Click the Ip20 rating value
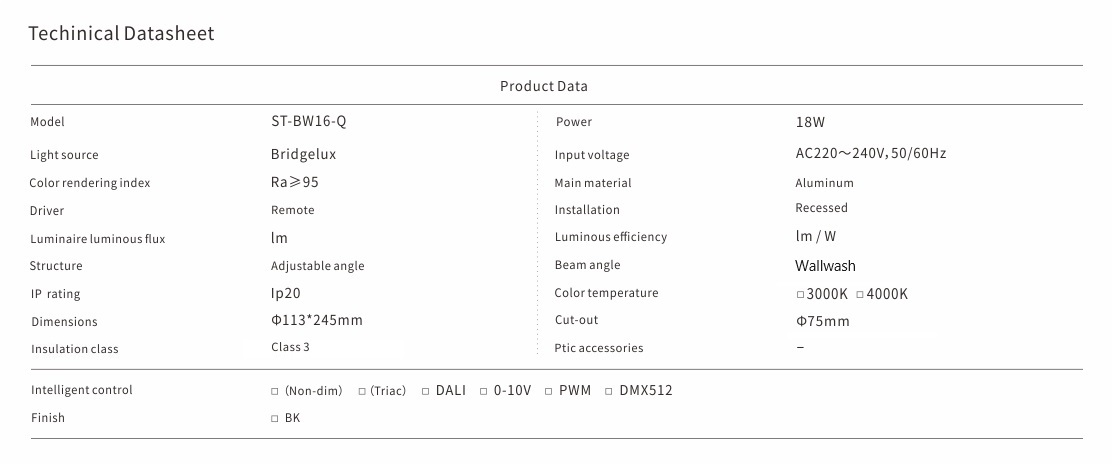 285,294
